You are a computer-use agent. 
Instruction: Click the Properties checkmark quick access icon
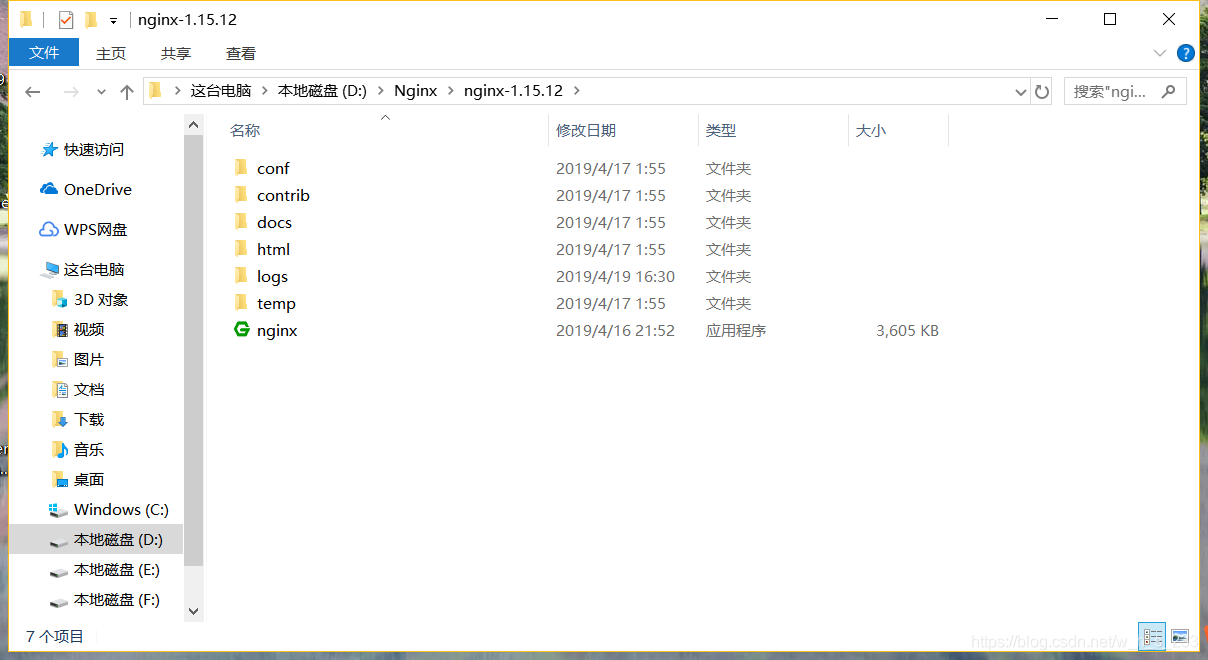point(66,20)
